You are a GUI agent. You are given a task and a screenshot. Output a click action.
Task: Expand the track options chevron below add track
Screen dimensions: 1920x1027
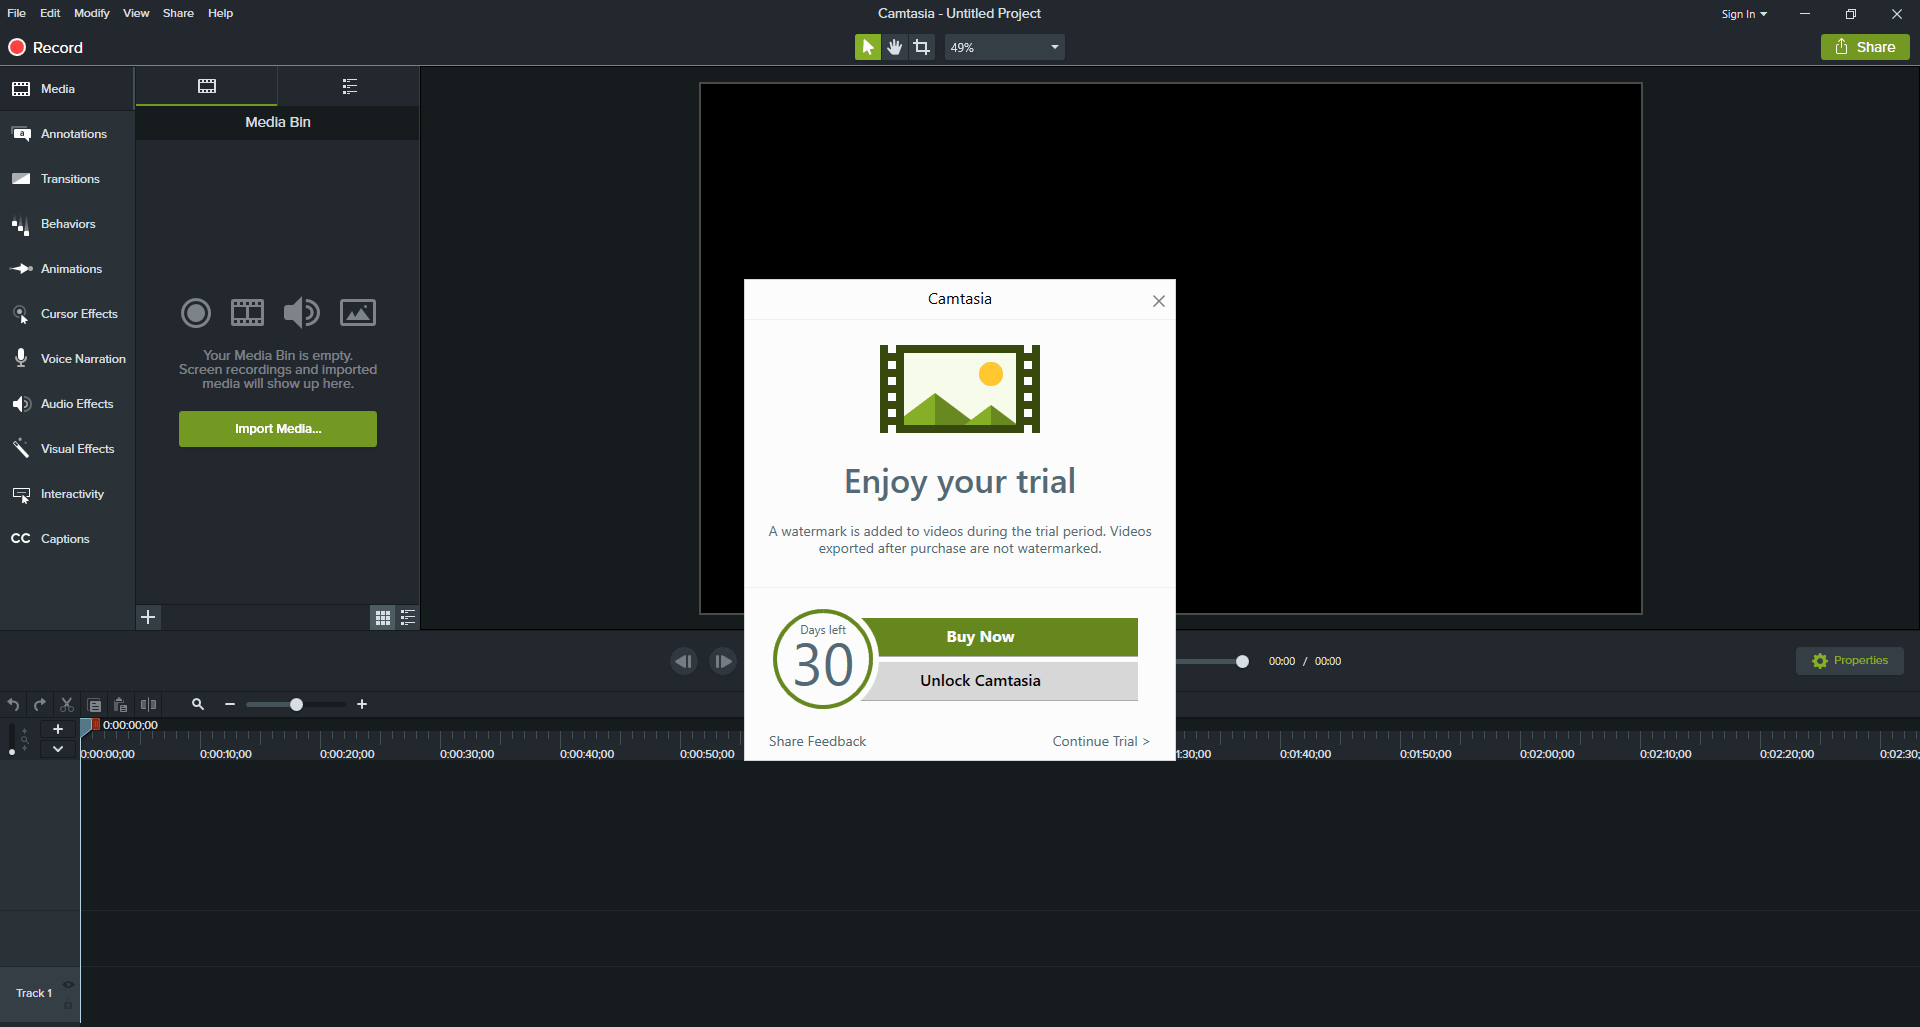[x=58, y=749]
